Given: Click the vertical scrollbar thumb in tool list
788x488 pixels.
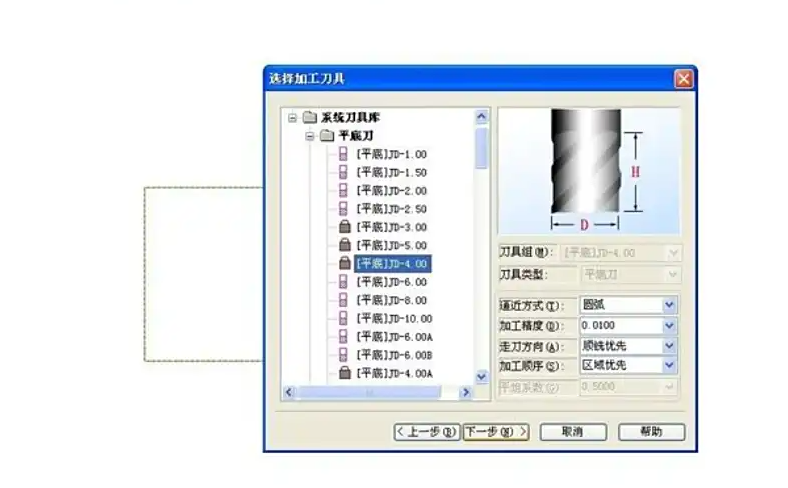Looking at the screenshot, I should coord(481,148).
